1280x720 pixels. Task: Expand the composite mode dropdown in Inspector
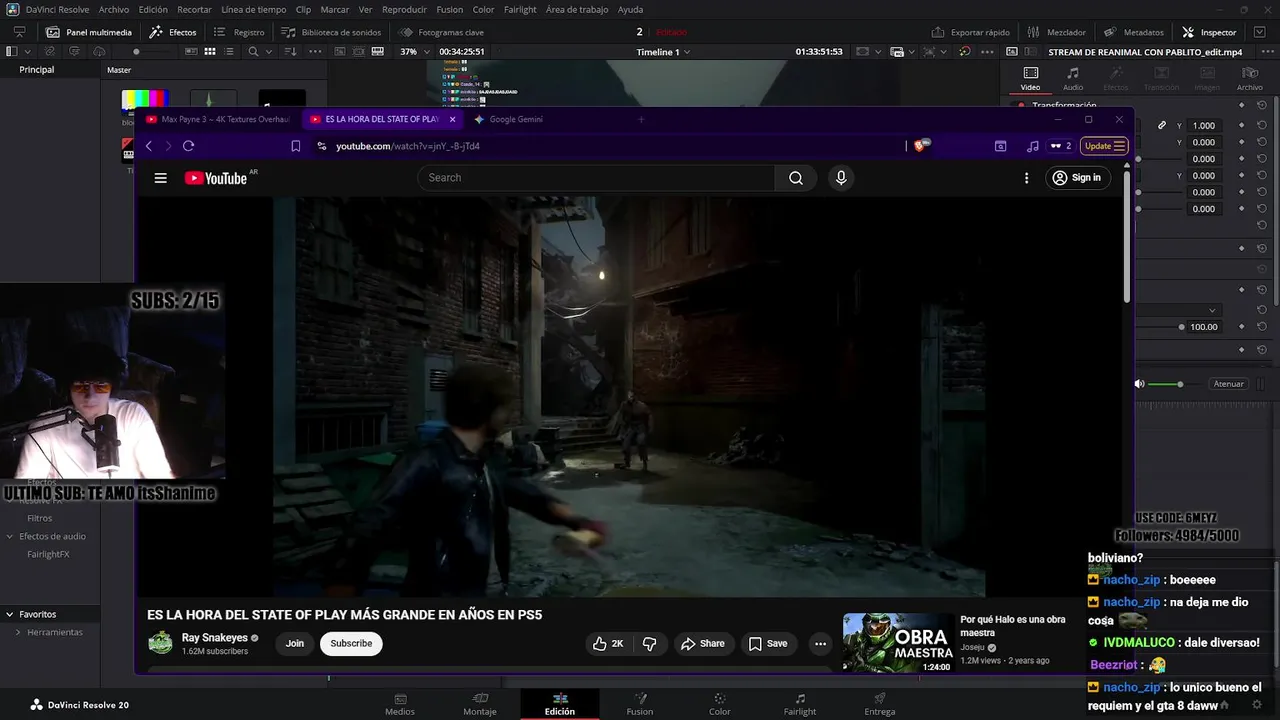tap(1212, 310)
